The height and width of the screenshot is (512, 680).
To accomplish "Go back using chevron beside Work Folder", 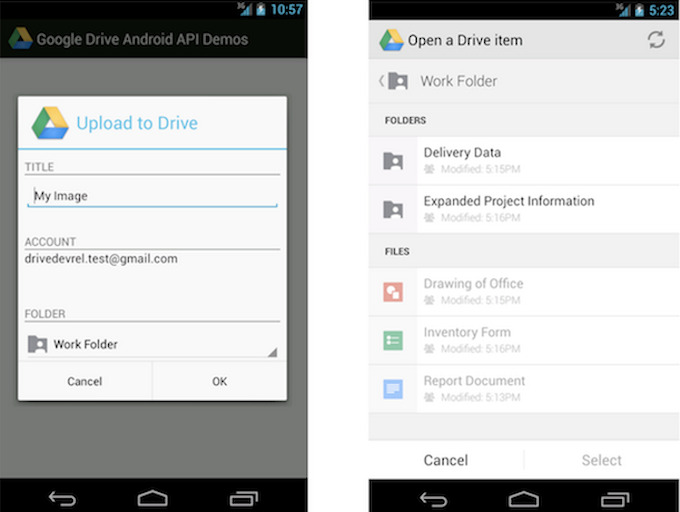I will coord(381,81).
